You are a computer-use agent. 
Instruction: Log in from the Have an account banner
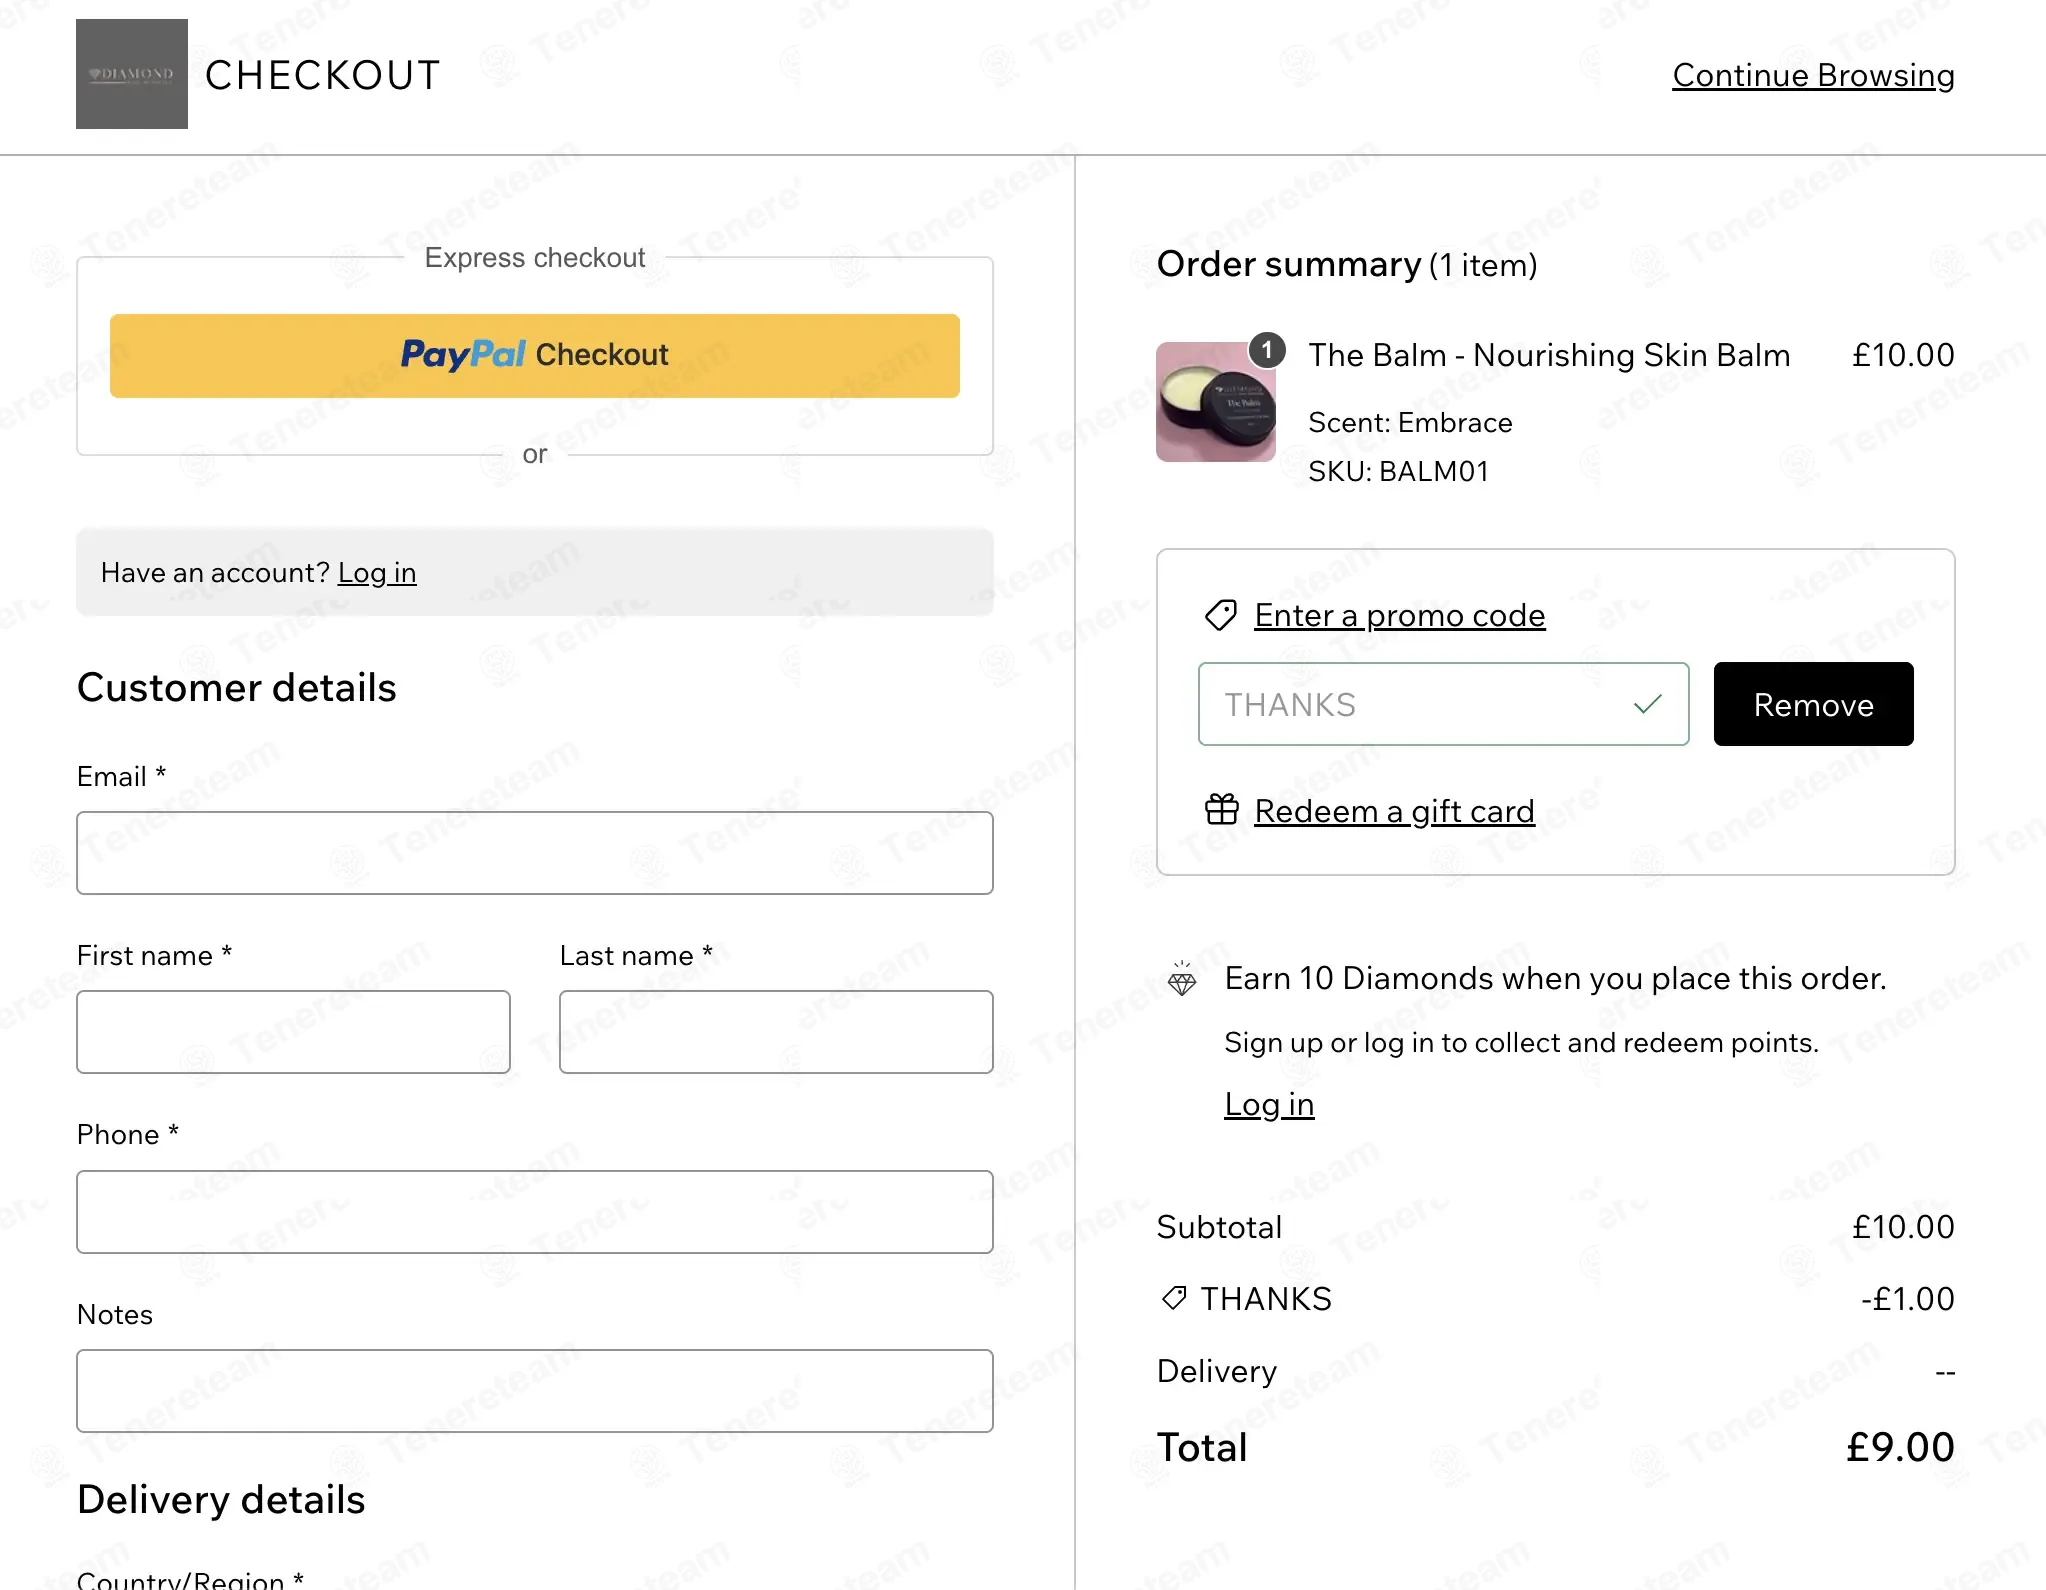(377, 573)
